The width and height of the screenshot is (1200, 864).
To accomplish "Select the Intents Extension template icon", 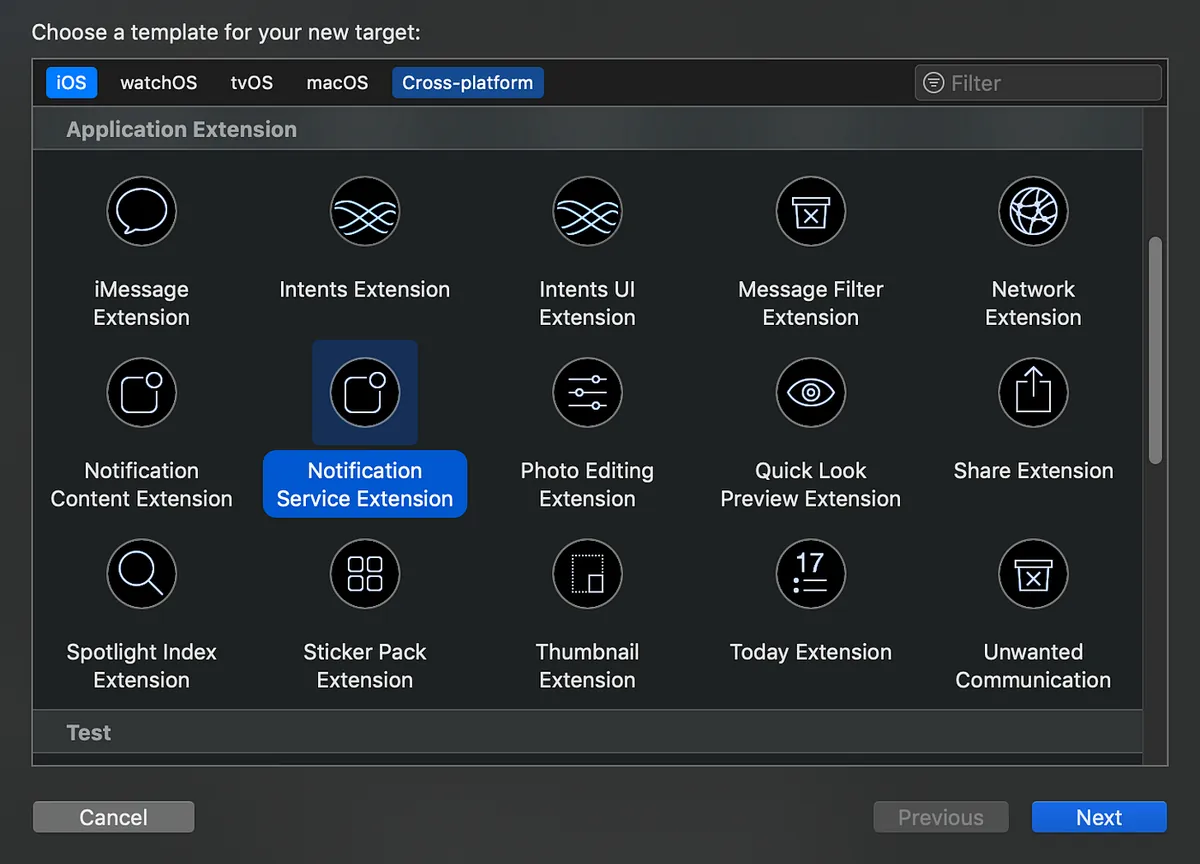I will (364, 211).
